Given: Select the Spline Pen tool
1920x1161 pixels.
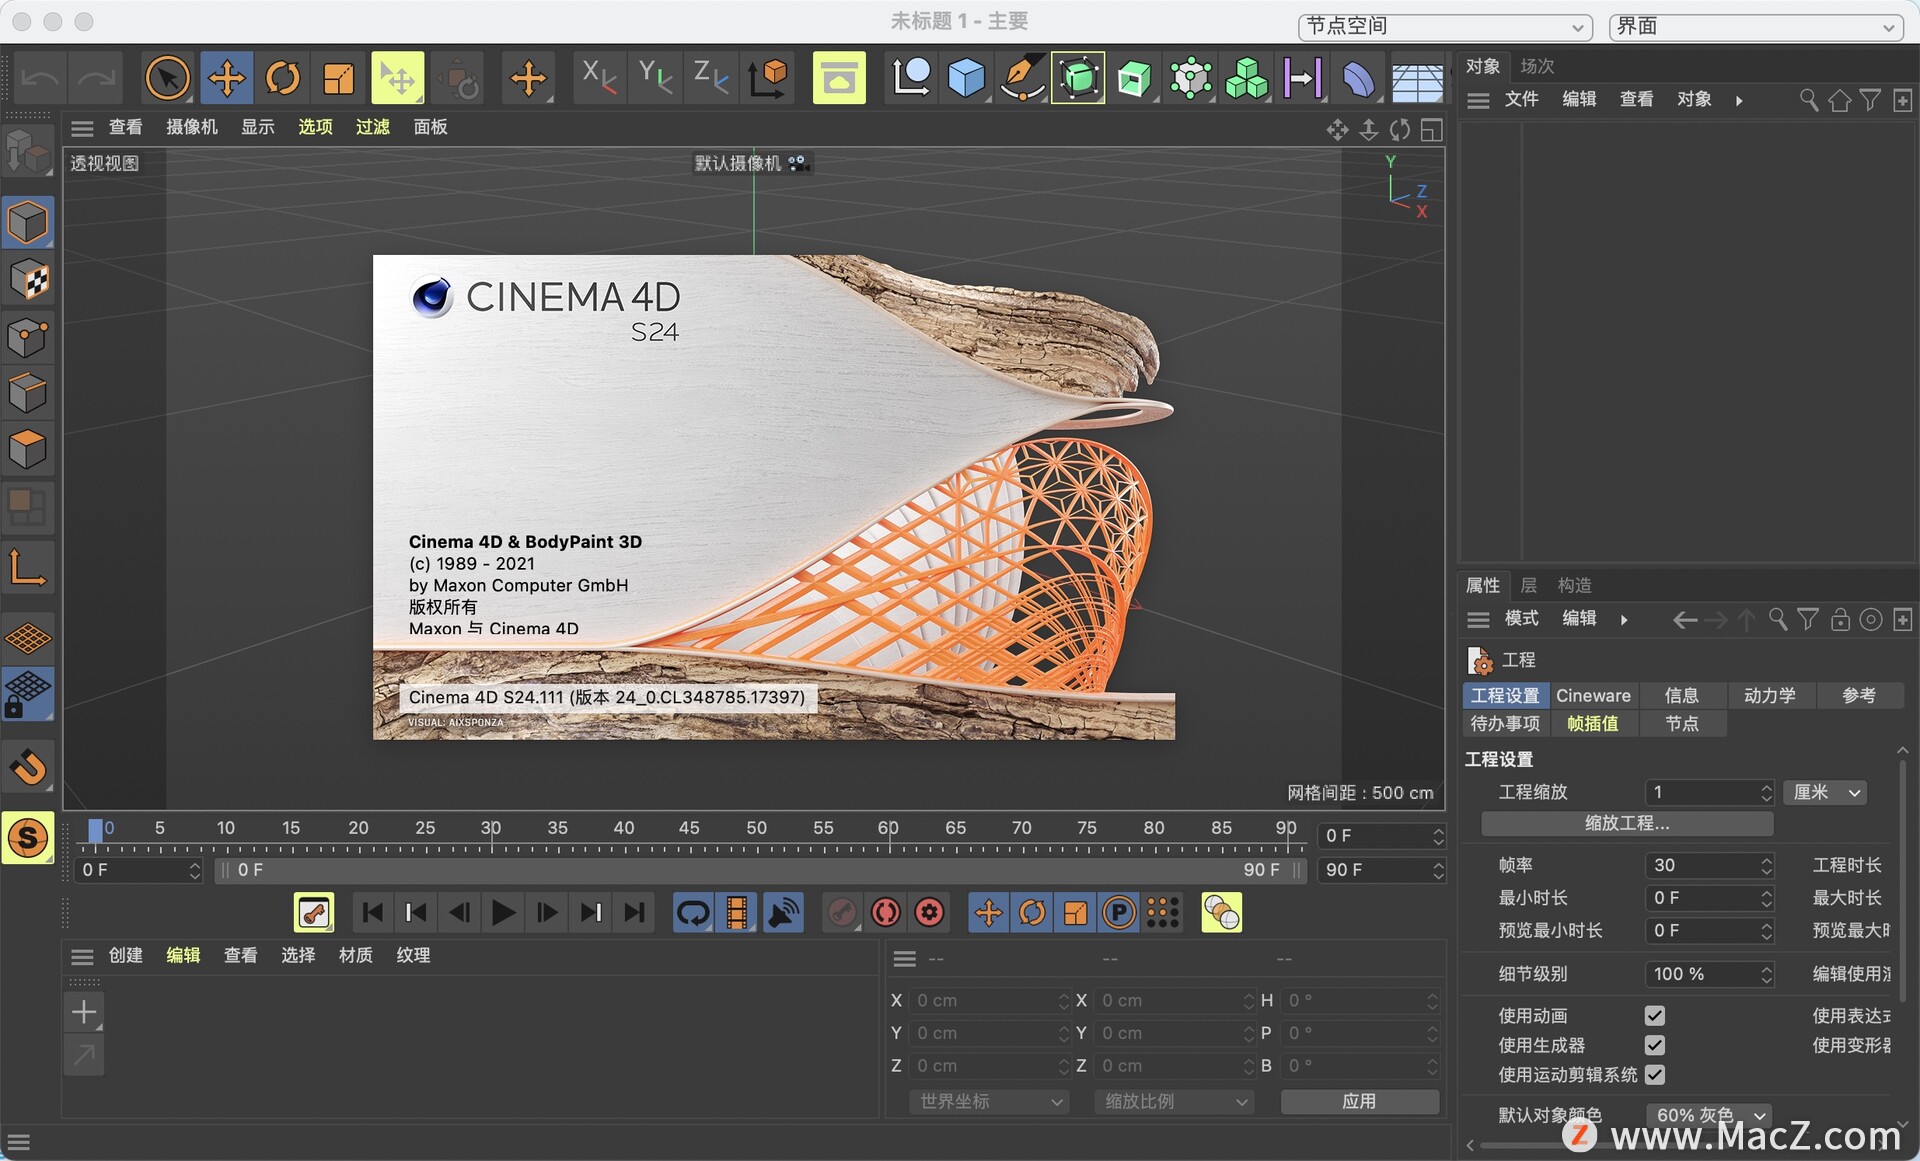Looking at the screenshot, I should pos(1022,78).
